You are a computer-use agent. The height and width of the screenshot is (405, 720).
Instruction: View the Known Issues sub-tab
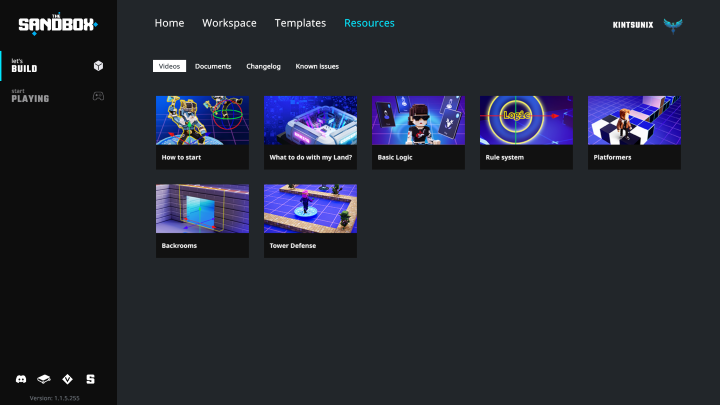click(x=317, y=66)
